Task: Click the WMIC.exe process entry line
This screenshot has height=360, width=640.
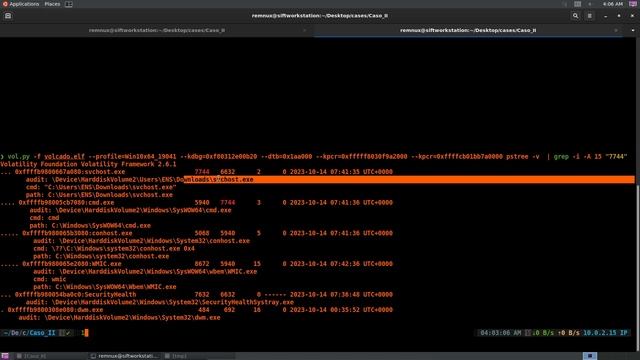Action: (196, 264)
